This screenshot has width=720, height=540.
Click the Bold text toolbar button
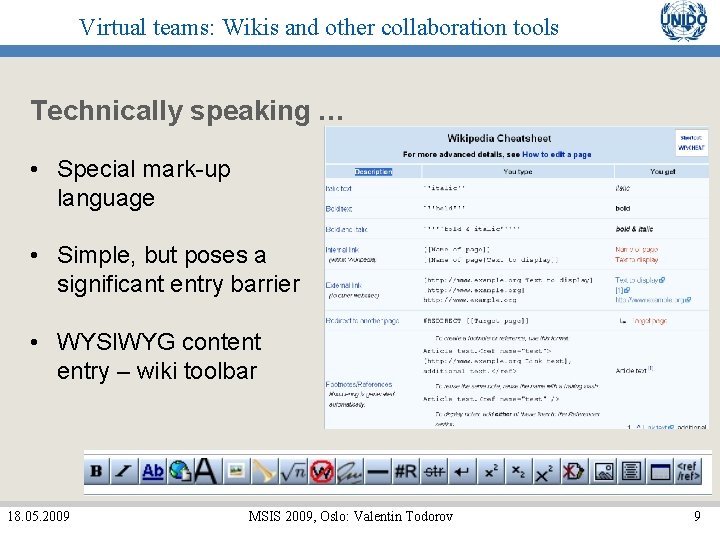click(x=96, y=471)
